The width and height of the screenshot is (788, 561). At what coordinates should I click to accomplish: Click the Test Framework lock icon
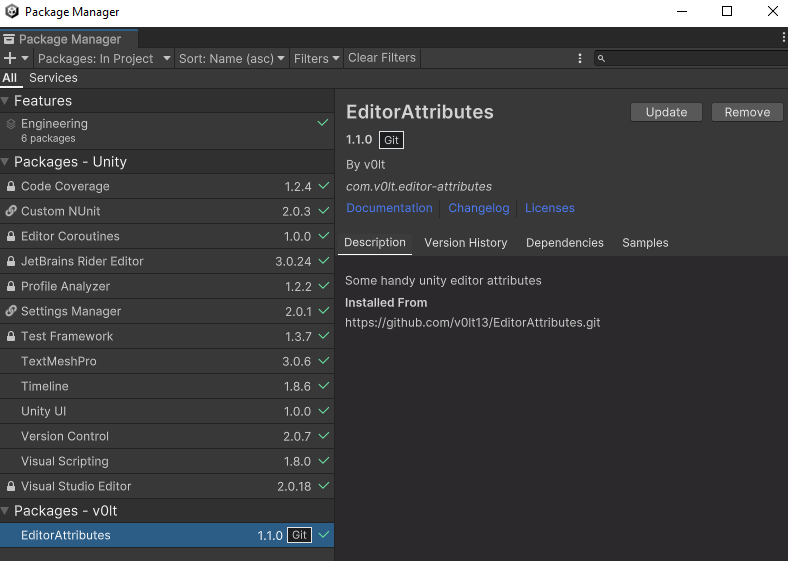coord(11,336)
